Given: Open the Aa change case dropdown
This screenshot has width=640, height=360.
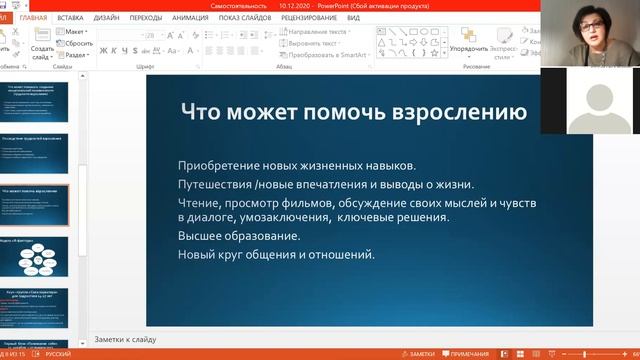Looking at the screenshot, I should [173, 51].
